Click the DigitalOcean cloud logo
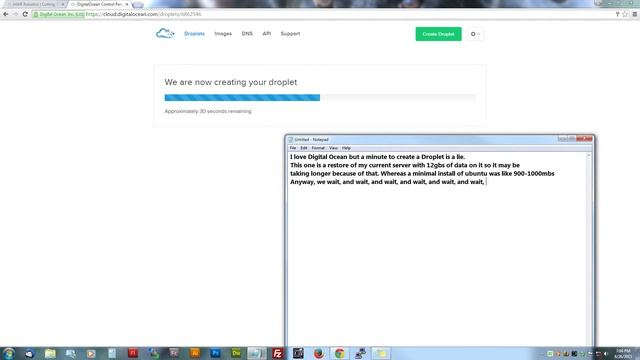Screen dimensions: 640x360 165,33
